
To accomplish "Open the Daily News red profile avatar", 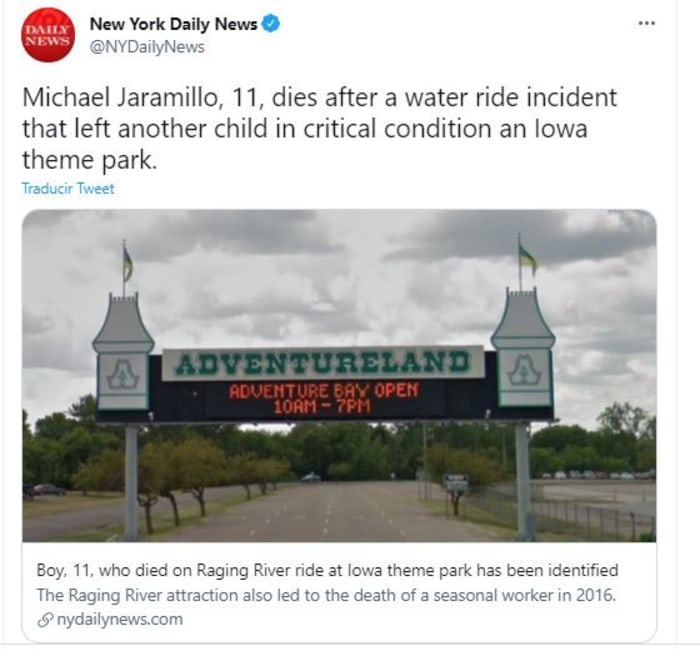I will pyautogui.click(x=48, y=35).
